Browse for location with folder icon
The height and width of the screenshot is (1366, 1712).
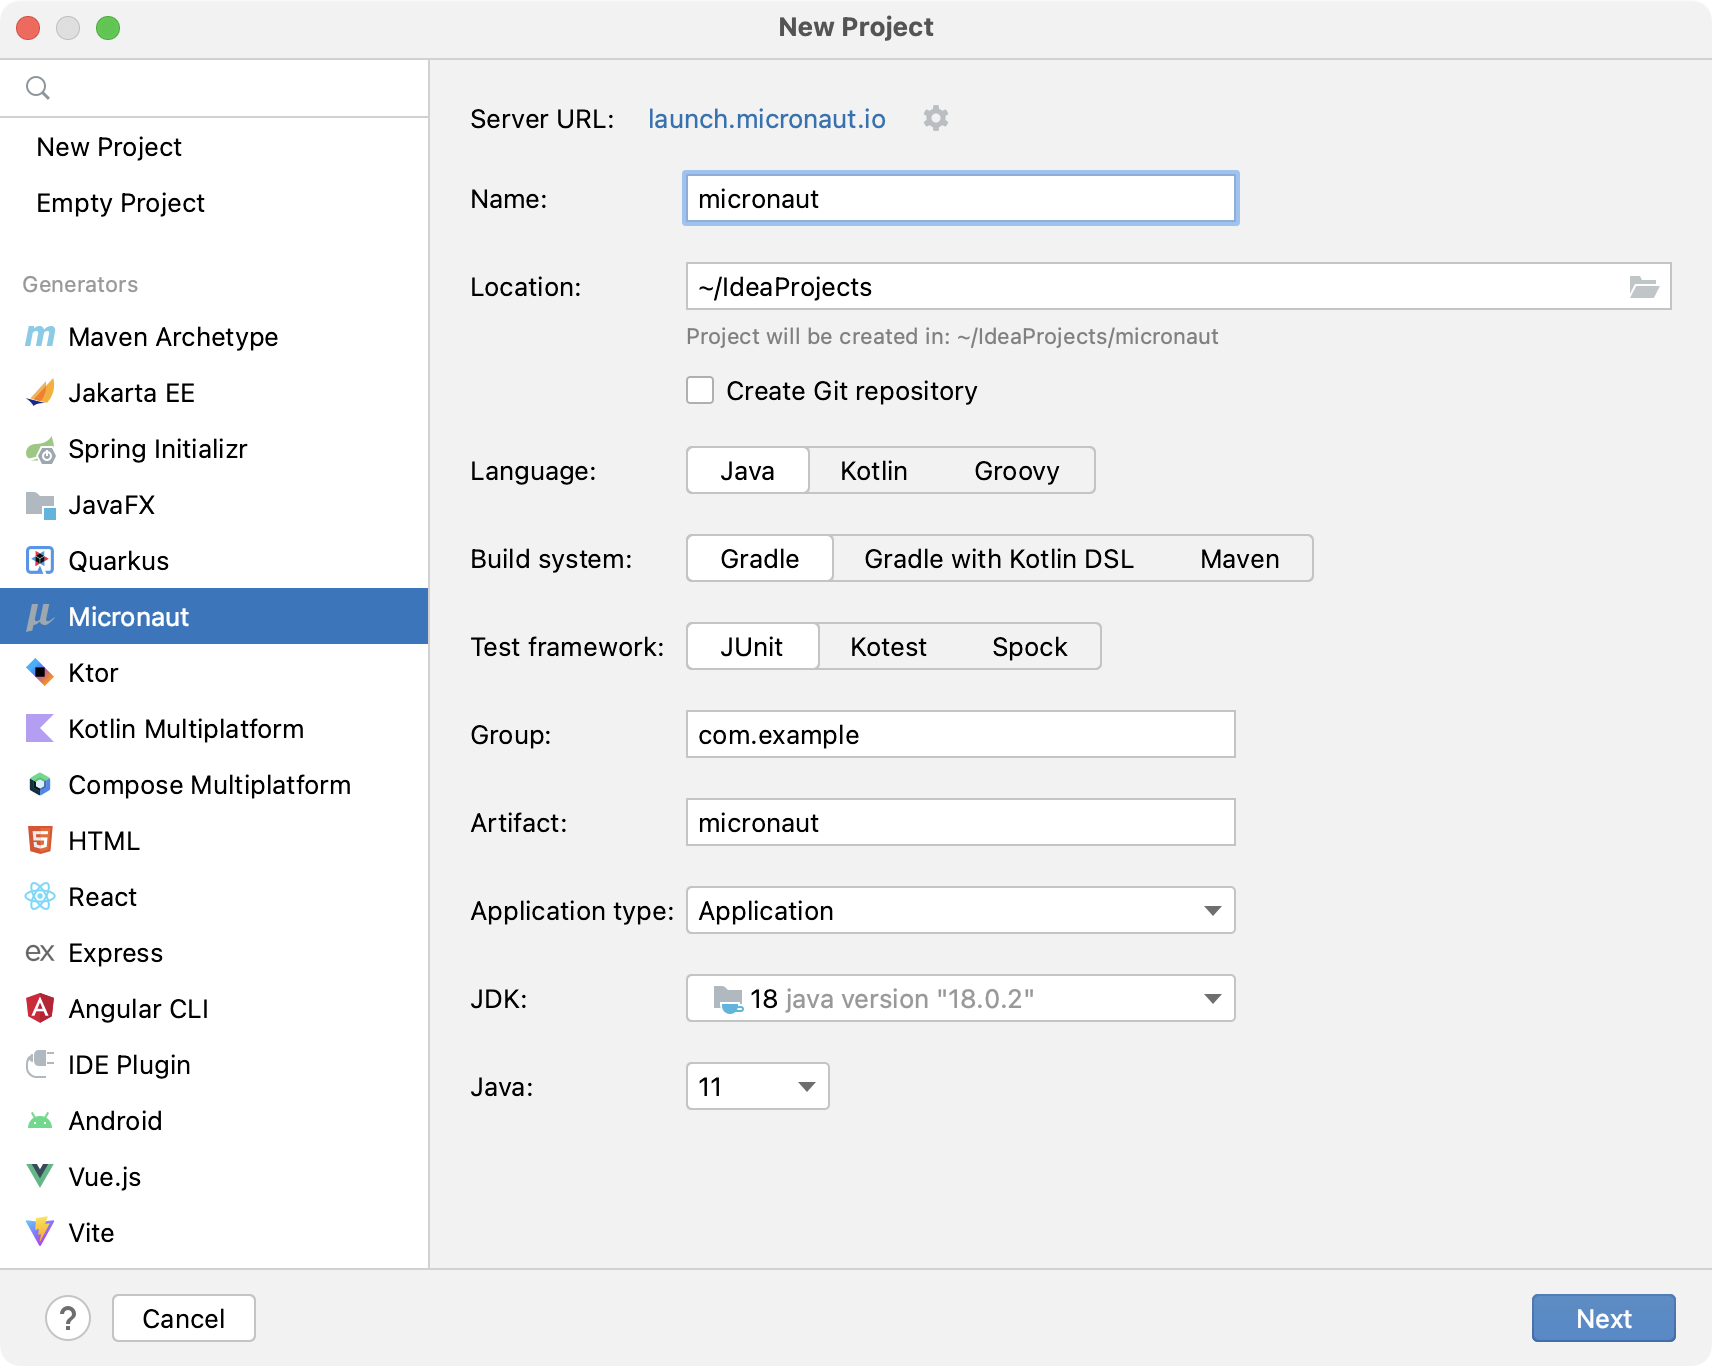(x=1644, y=287)
